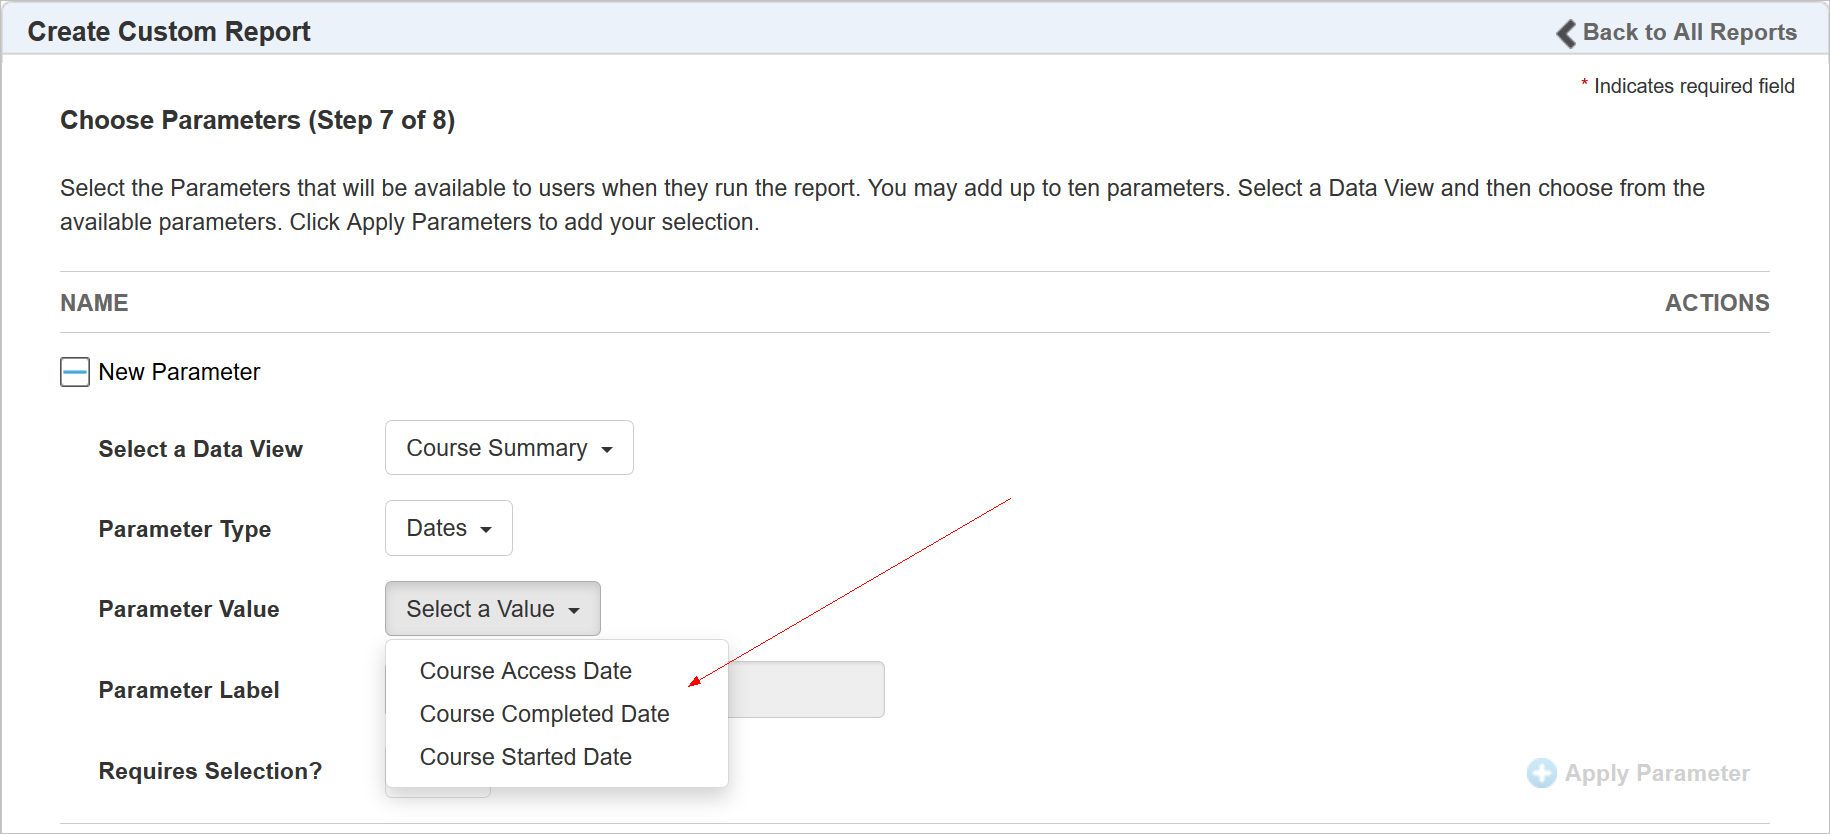Click the caret arrow on Select a Value
This screenshot has width=1830, height=834.
574,611
